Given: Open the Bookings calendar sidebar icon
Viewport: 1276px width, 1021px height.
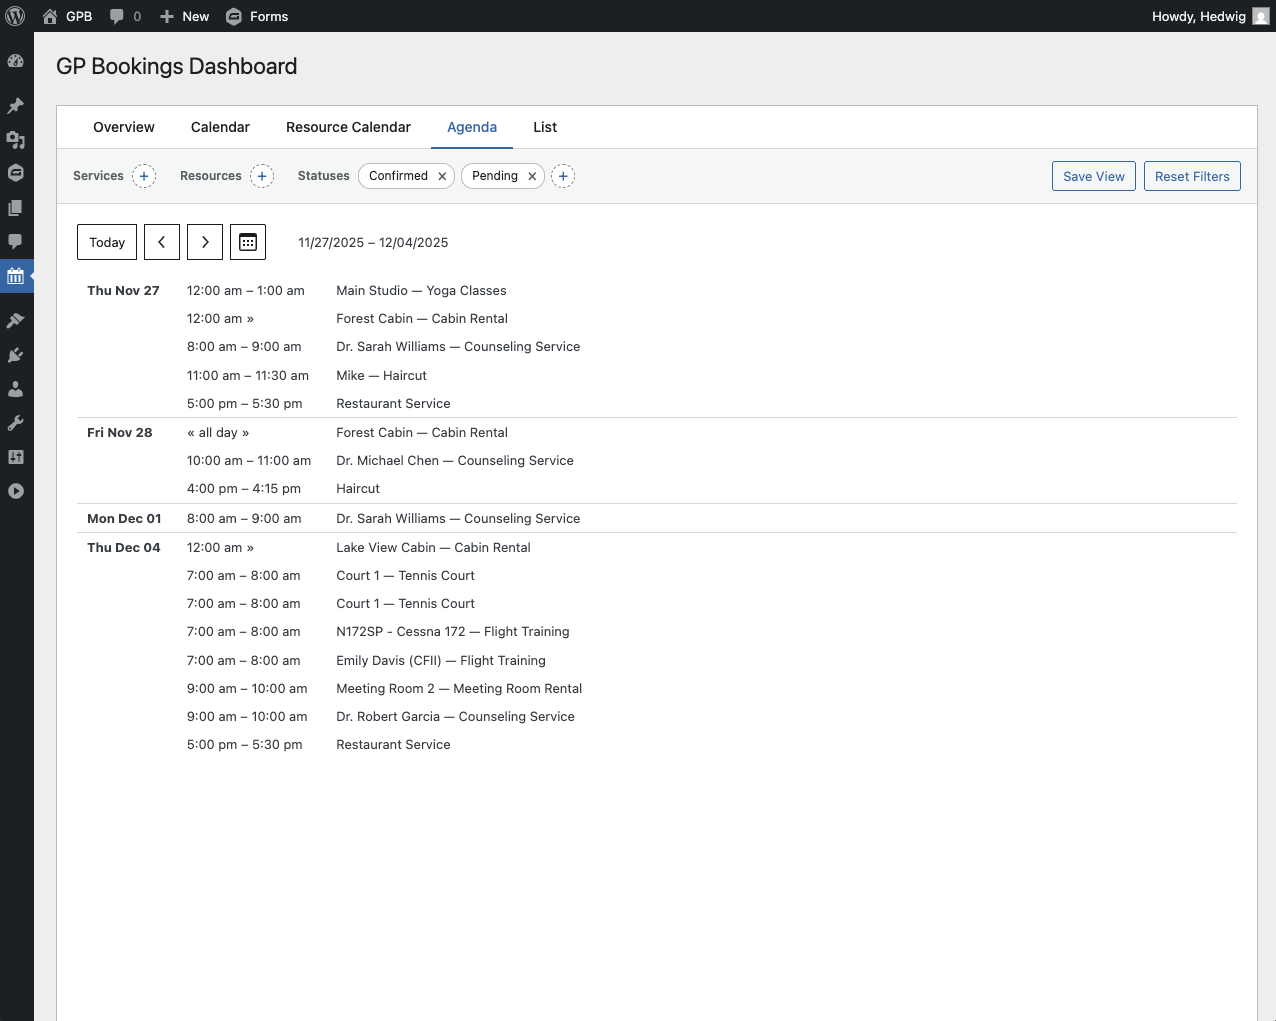Looking at the screenshot, I should pos(16,276).
